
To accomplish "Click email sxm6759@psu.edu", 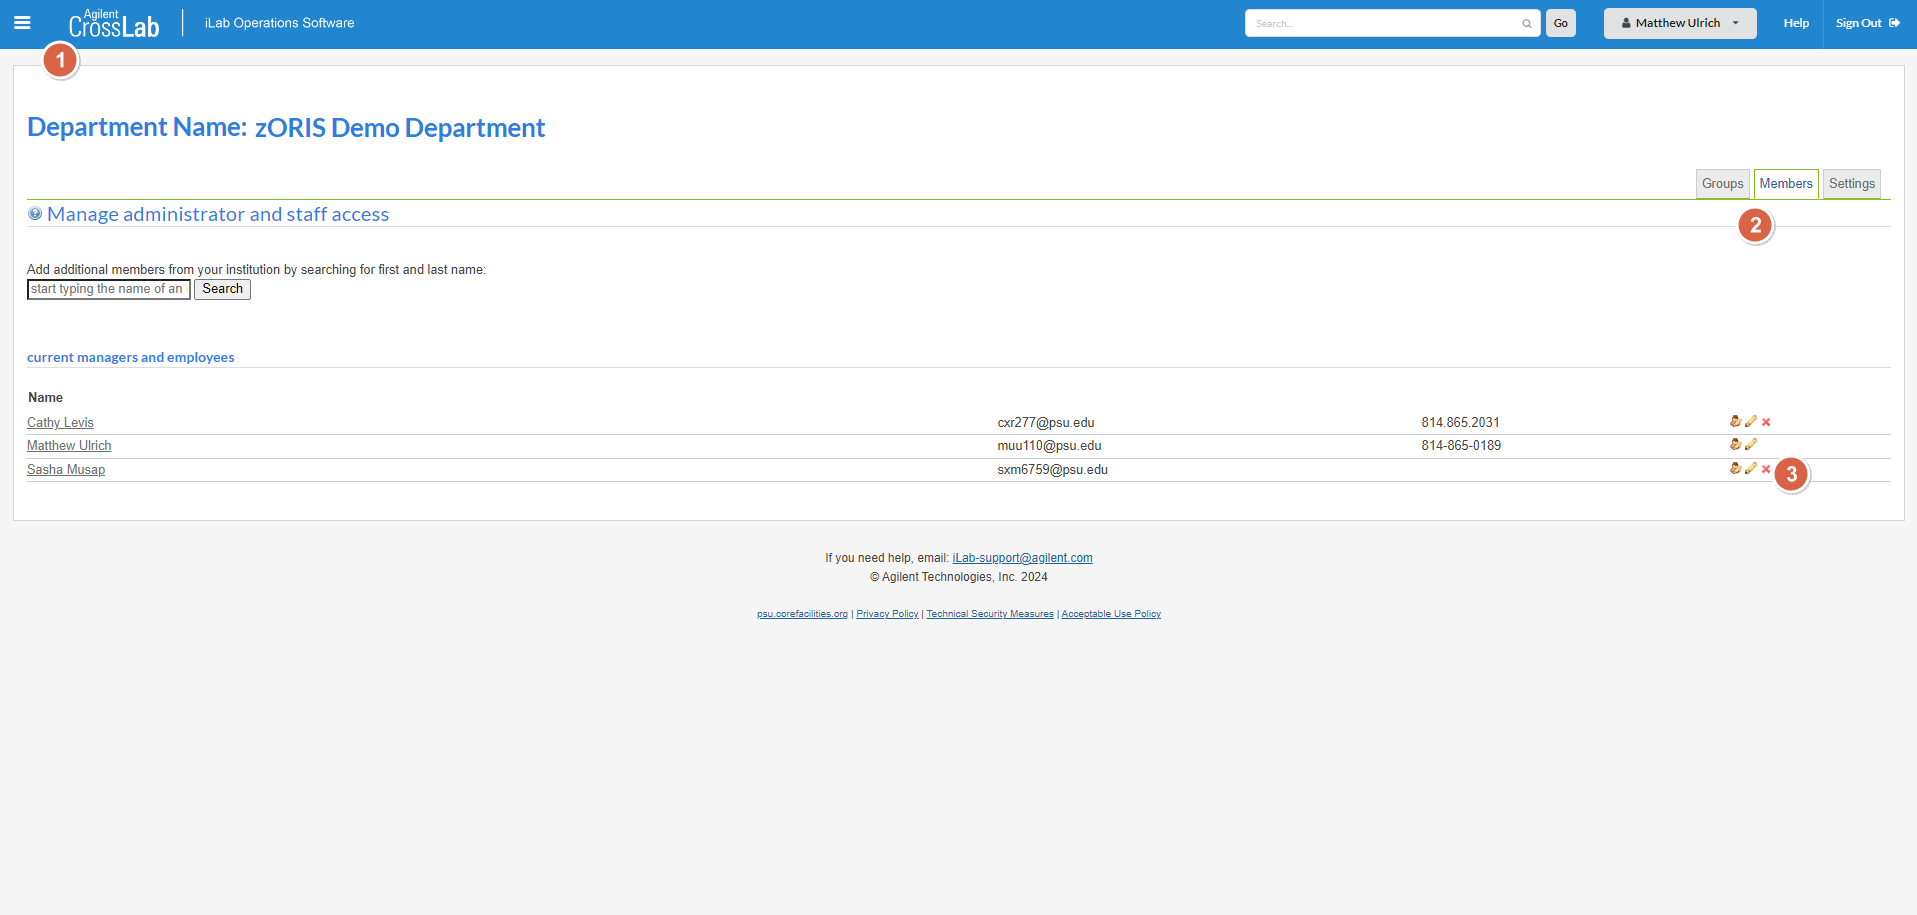I will [1052, 470].
